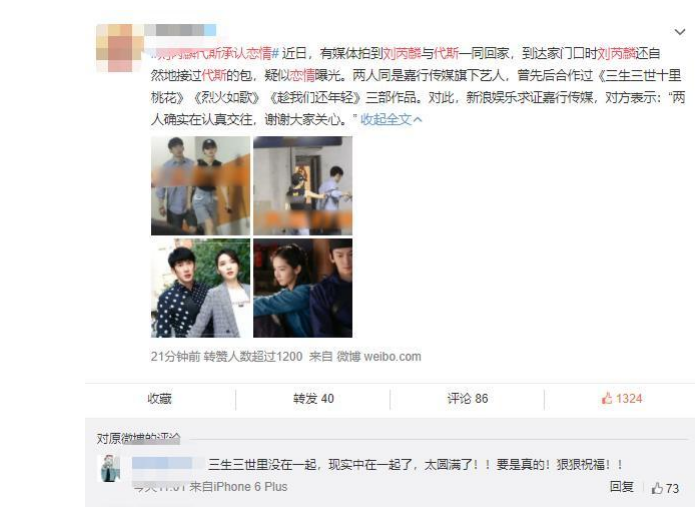This screenshot has height=509, width=695.
Task: Open the 转发 40 repost tab
Action: tap(313, 399)
